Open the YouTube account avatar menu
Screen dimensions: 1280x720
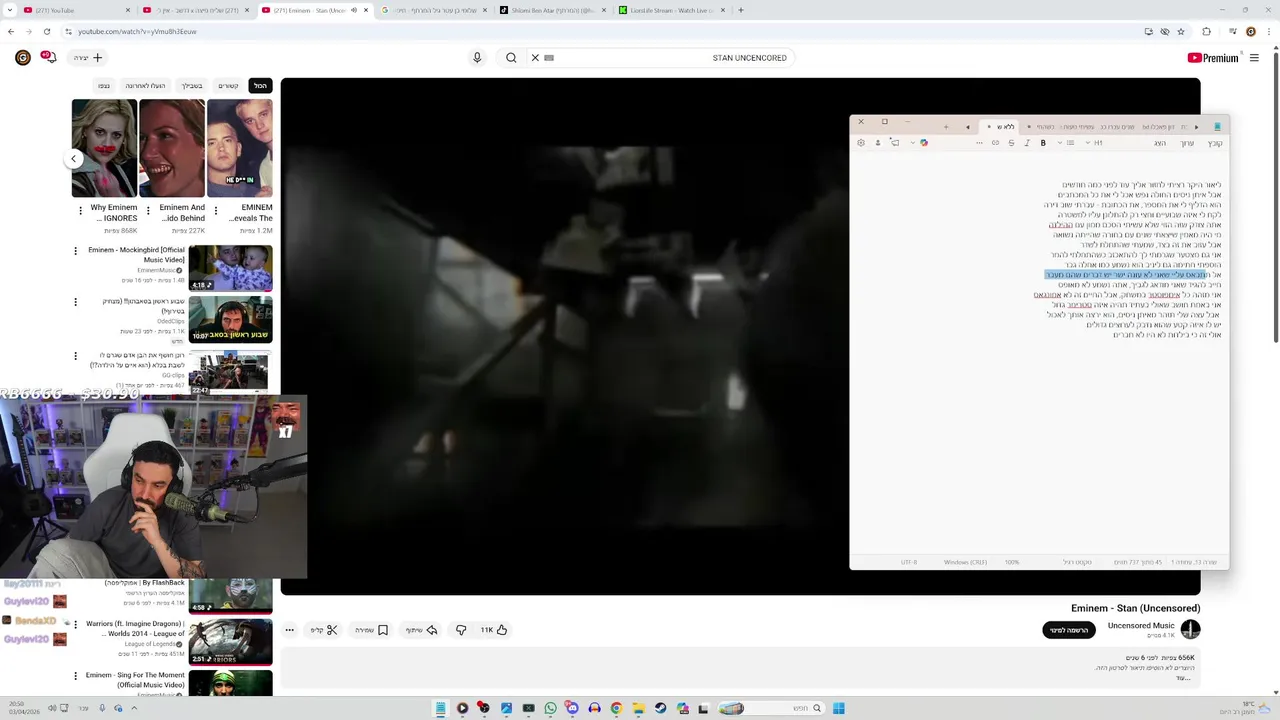[22, 58]
